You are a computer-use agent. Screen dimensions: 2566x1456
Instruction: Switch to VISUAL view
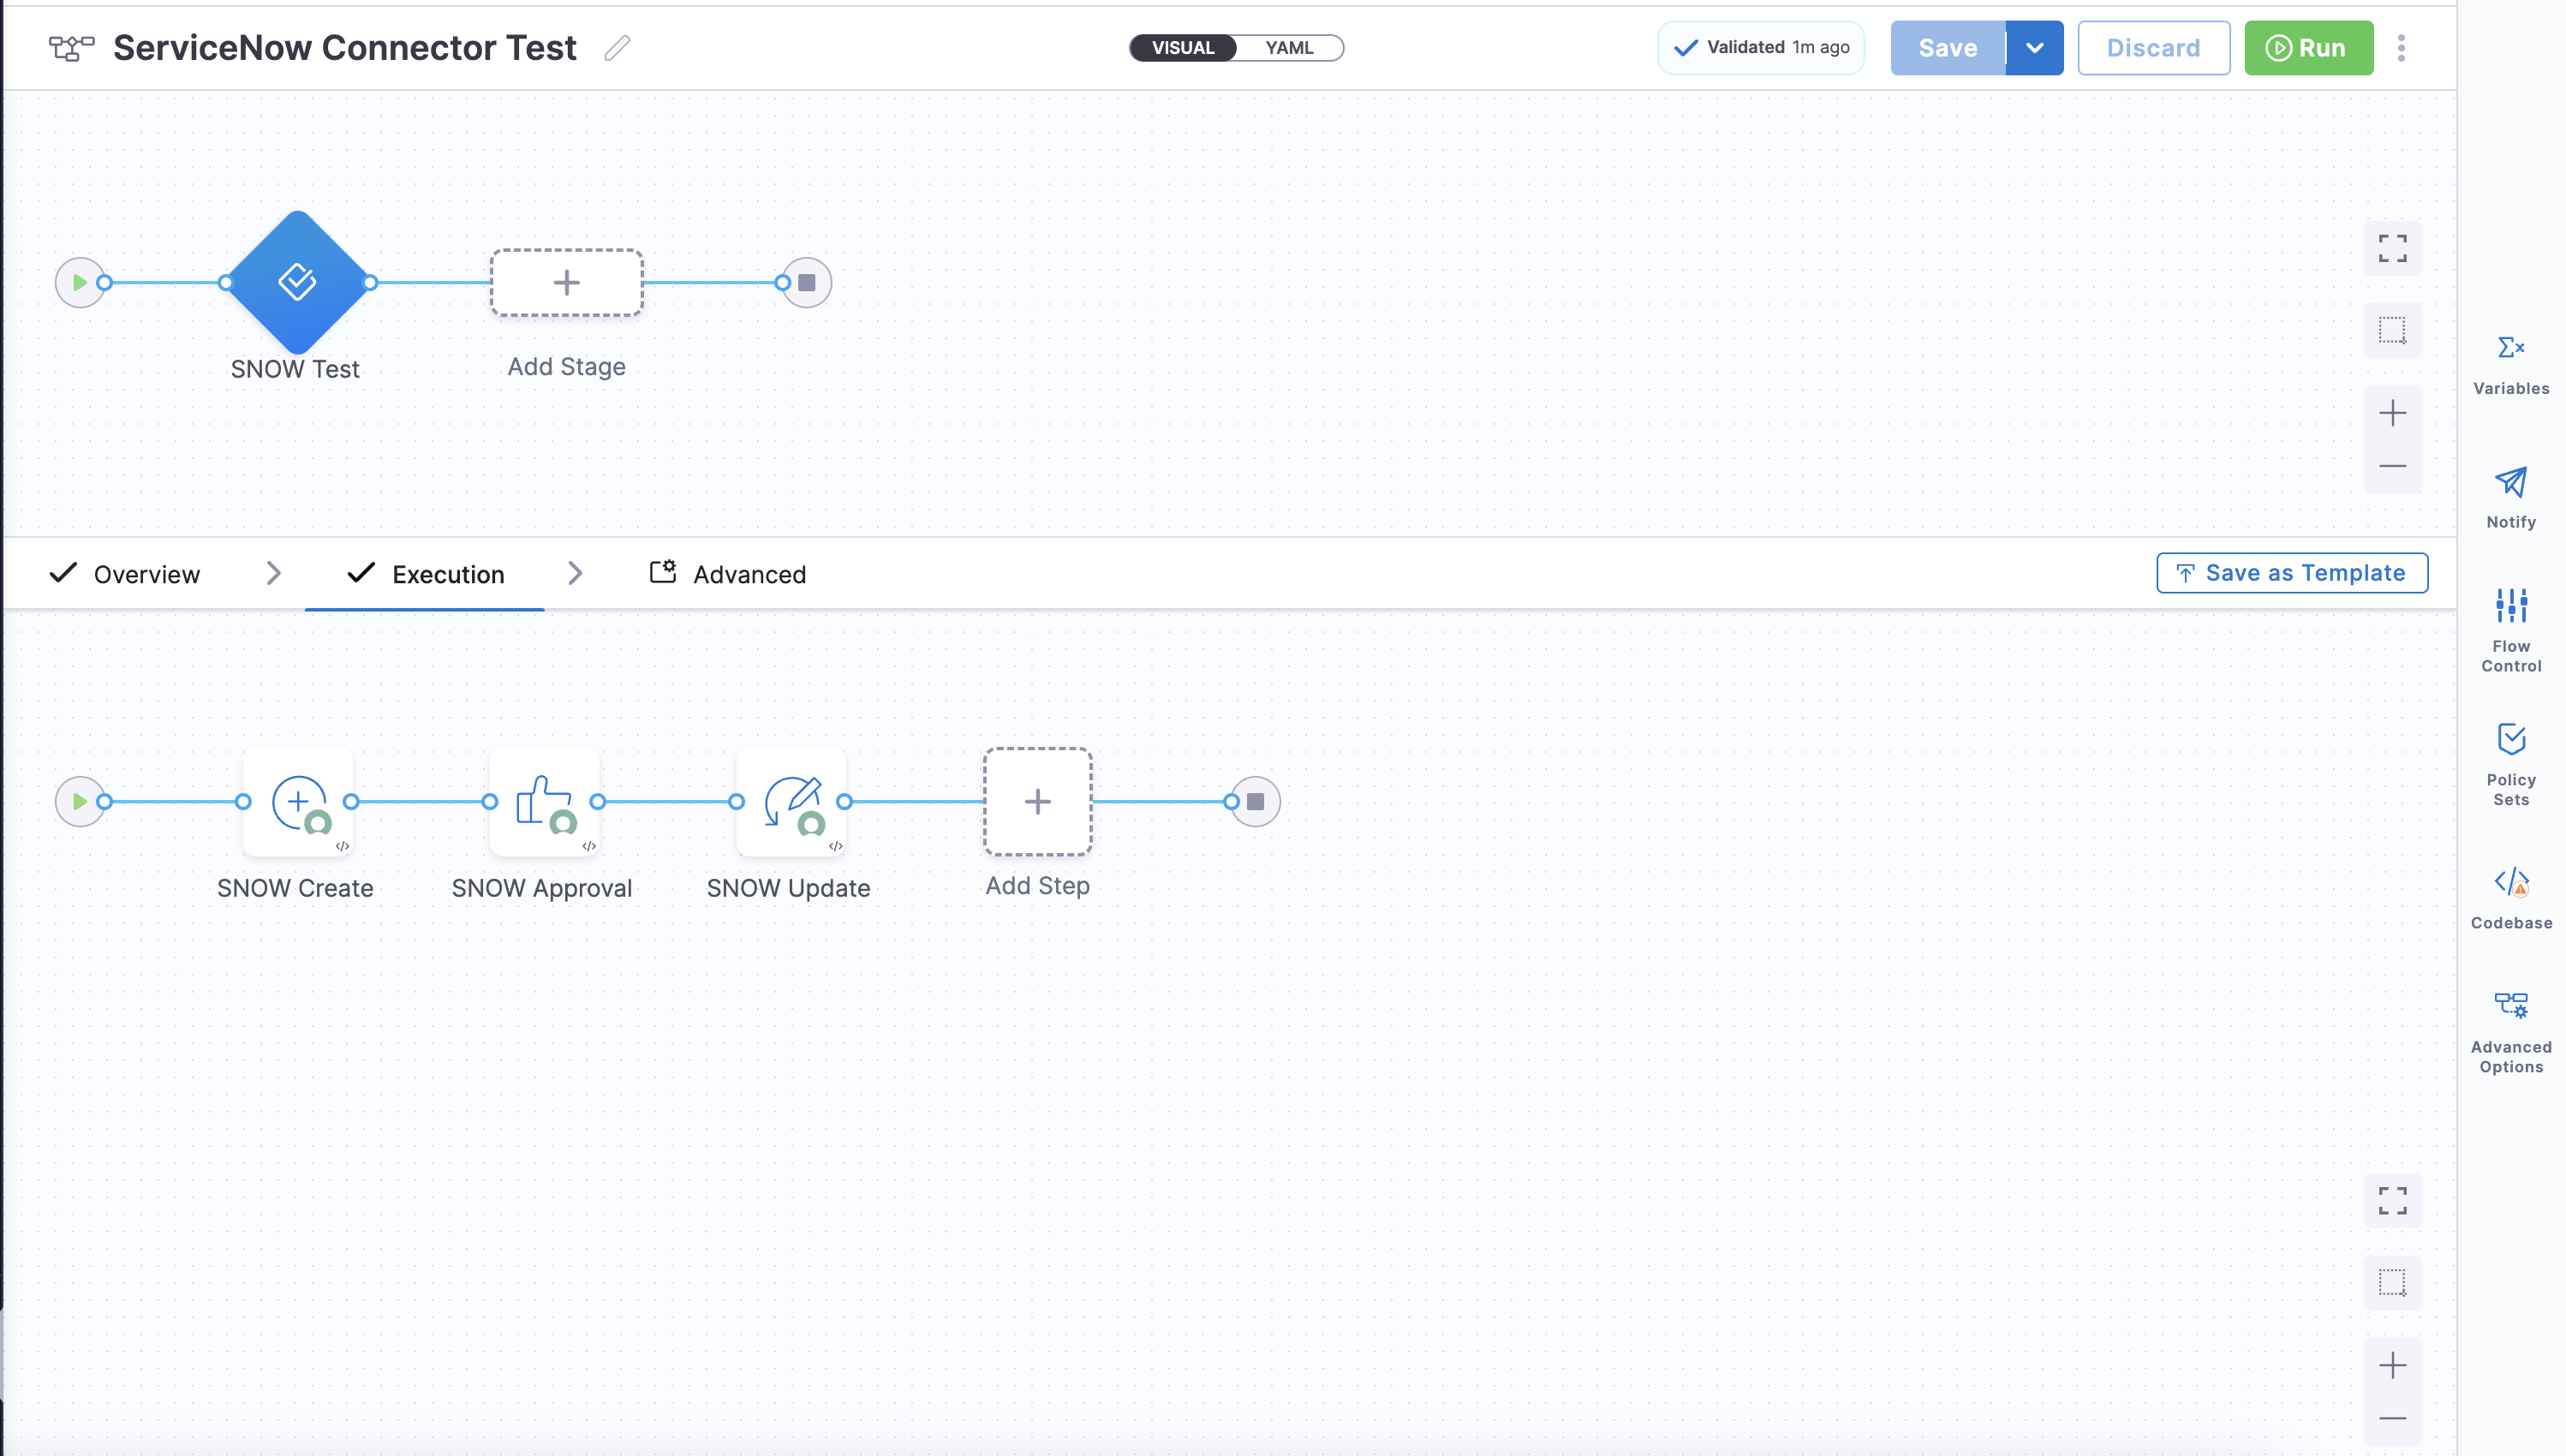1182,48
